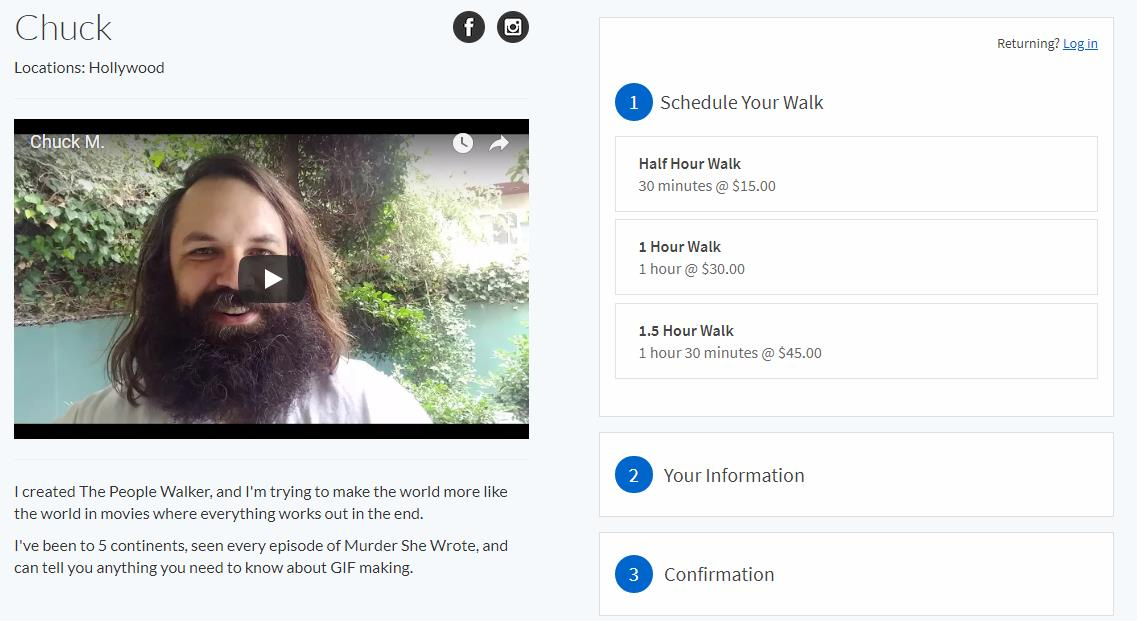Open Chuck's Facebook profile icon
1137x621 pixels.
468,27
